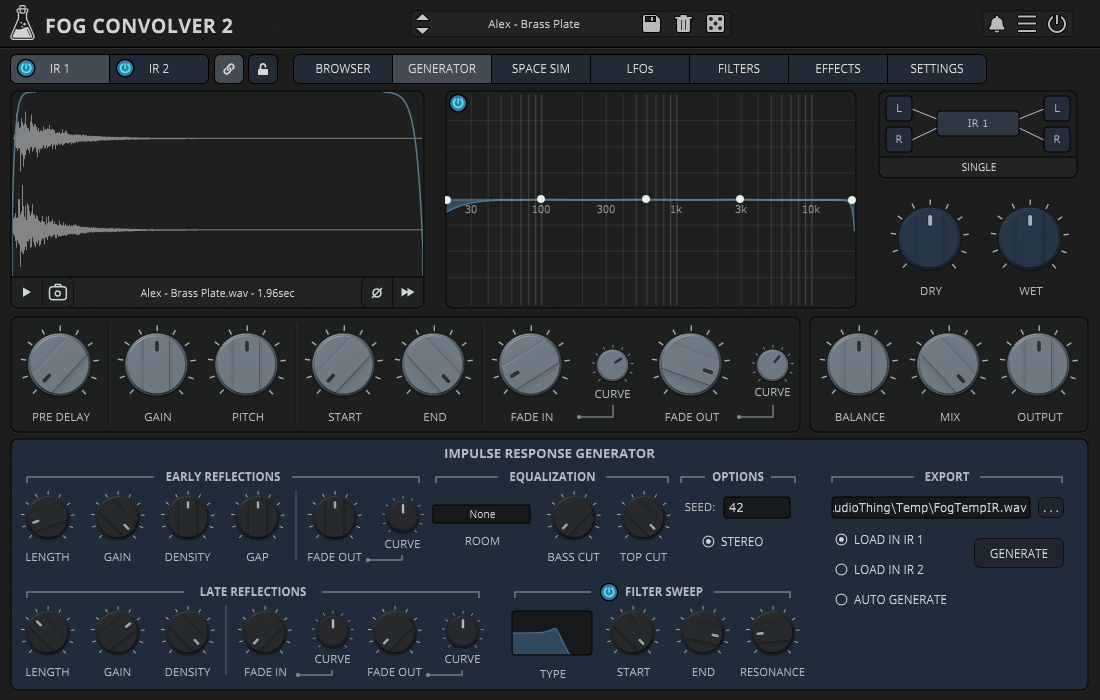Toggle the link between IR 1 and IR 2
This screenshot has height=700, width=1100.
229,69
